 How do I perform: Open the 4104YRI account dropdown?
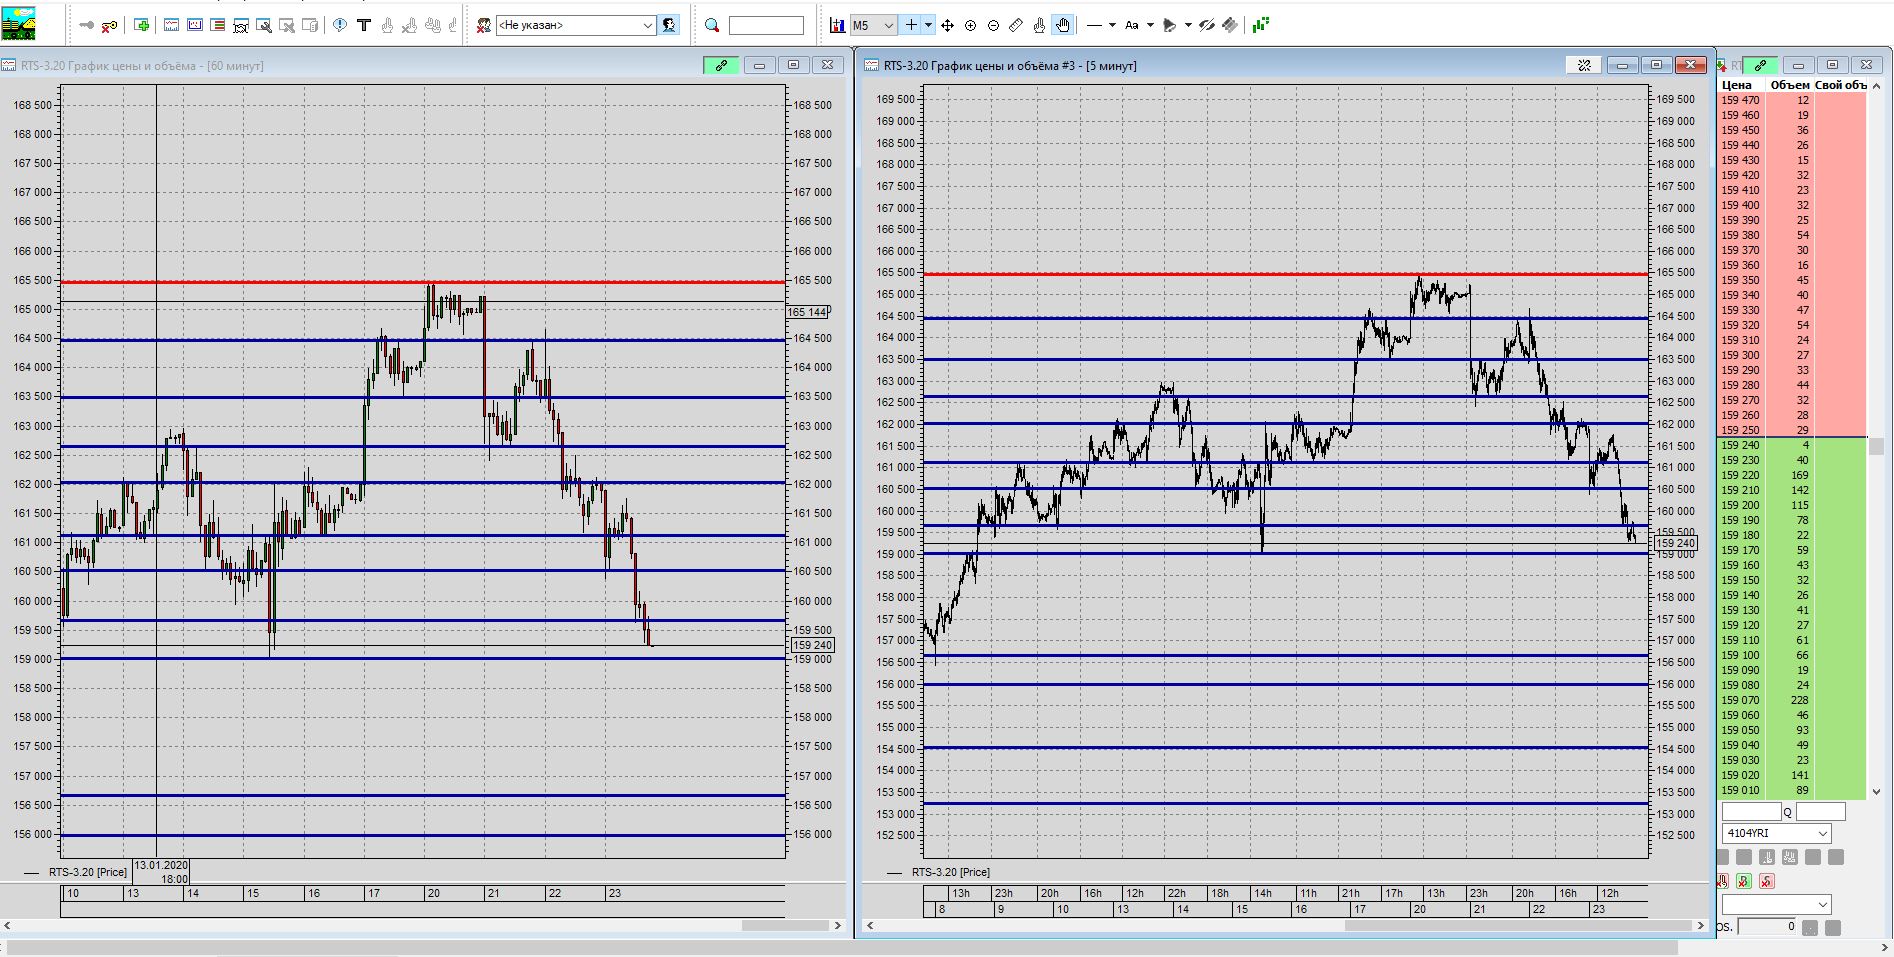pos(1776,834)
